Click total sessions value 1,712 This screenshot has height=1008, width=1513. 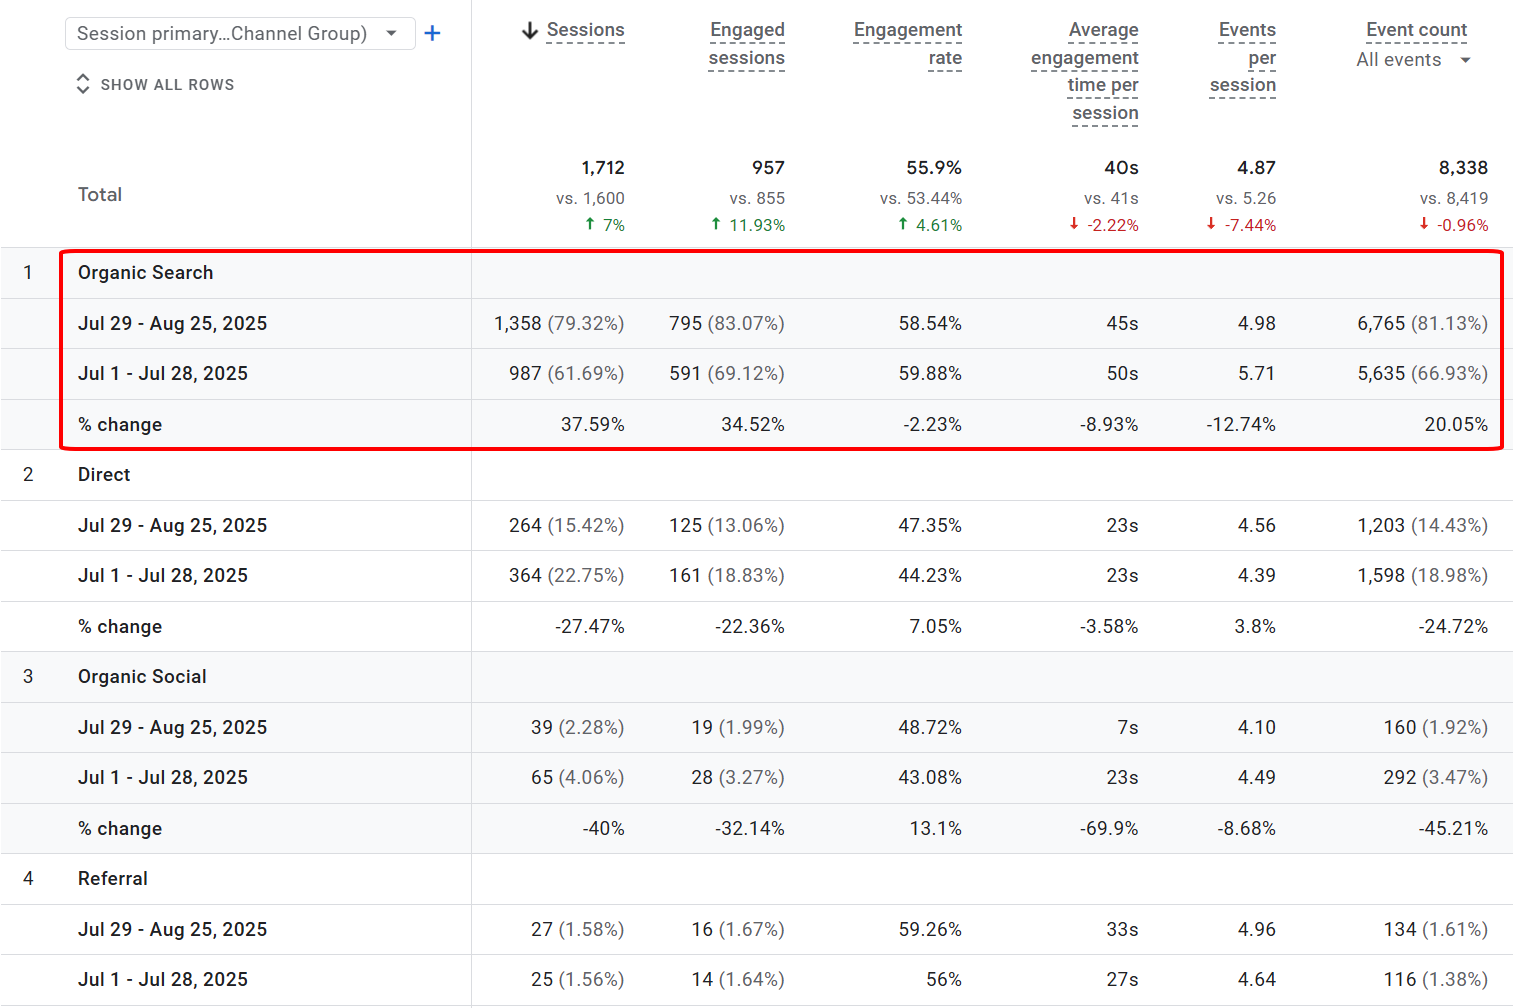(602, 168)
